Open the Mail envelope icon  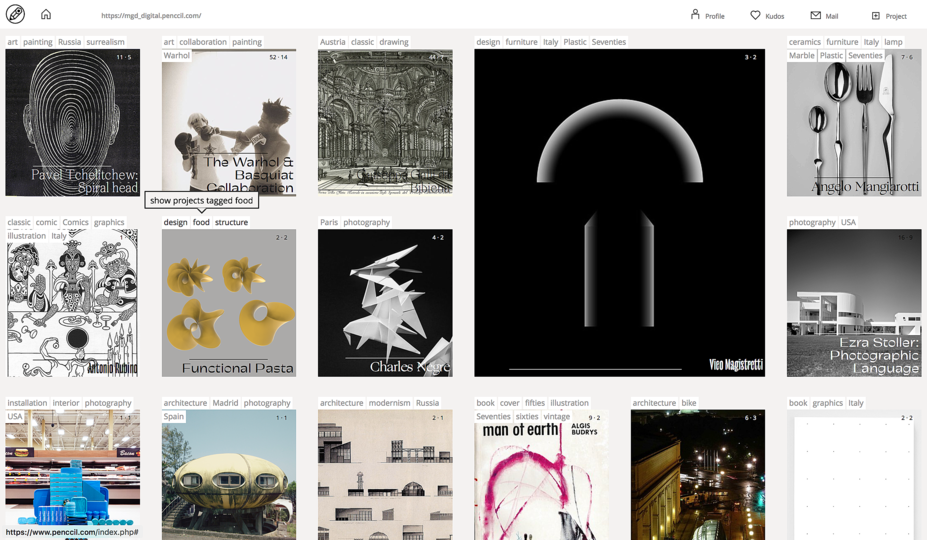pos(815,15)
